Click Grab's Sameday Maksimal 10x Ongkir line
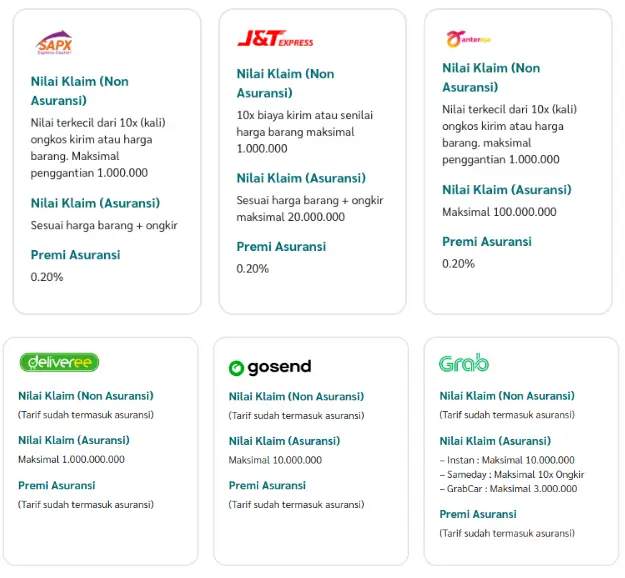The image size is (625, 578). click(511, 475)
